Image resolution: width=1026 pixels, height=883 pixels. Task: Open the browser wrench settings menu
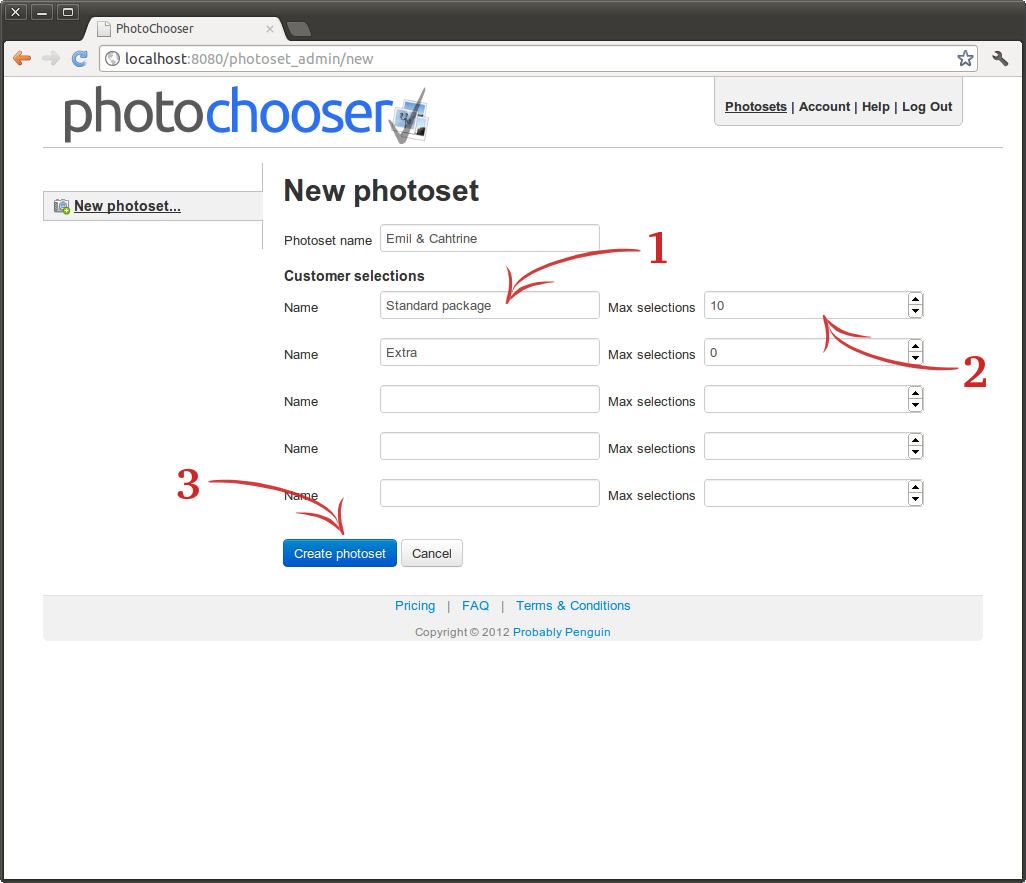(x=1000, y=58)
